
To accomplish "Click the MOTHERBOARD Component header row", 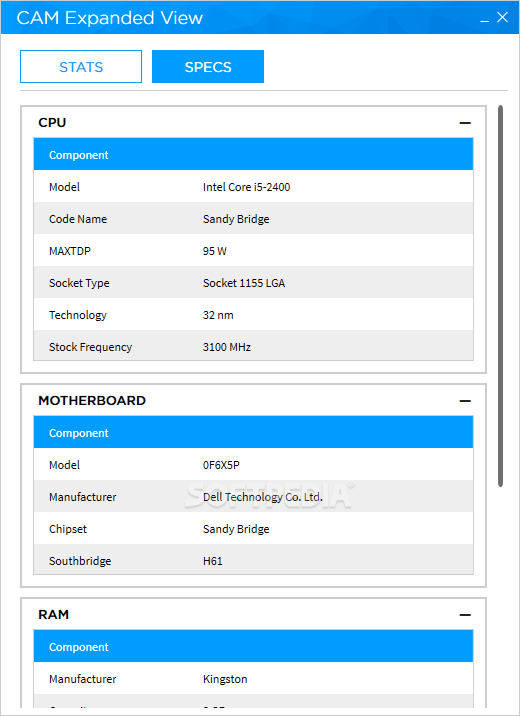I will (x=253, y=432).
